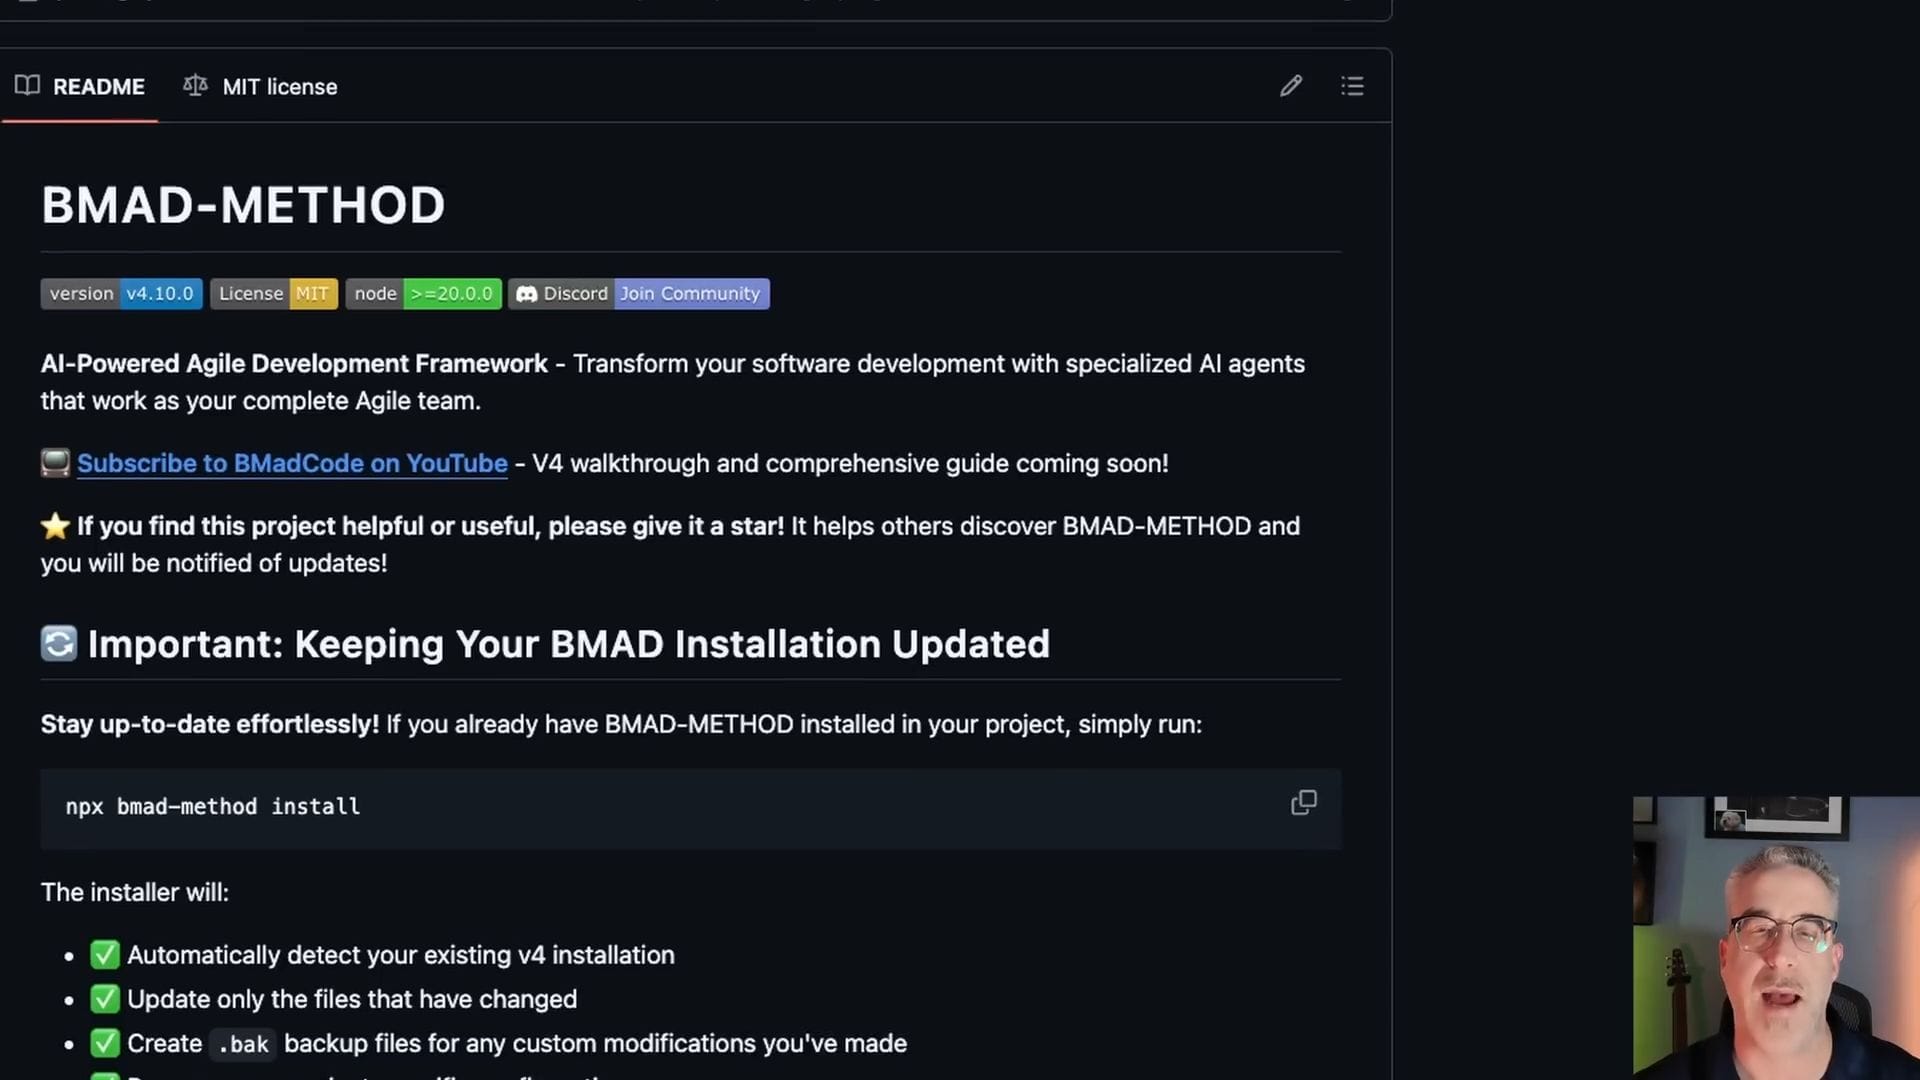Click the green check next to Automatically detect
The width and height of the screenshot is (1920, 1080).
(x=105, y=955)
